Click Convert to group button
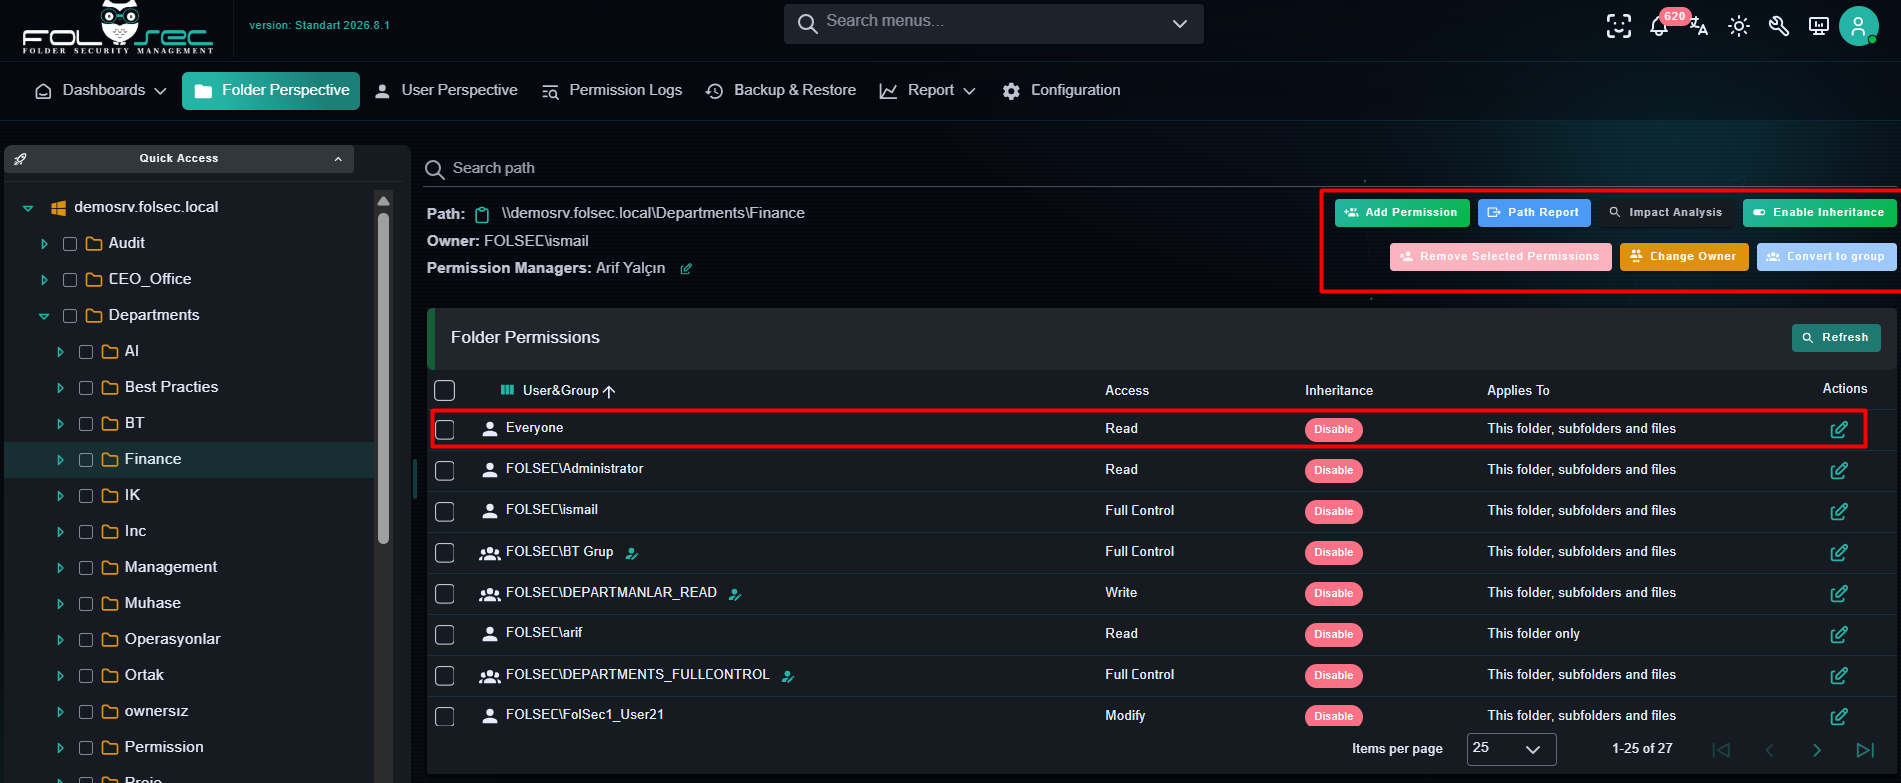Viewport: 1901px width, 783px height. (1826, 257)
